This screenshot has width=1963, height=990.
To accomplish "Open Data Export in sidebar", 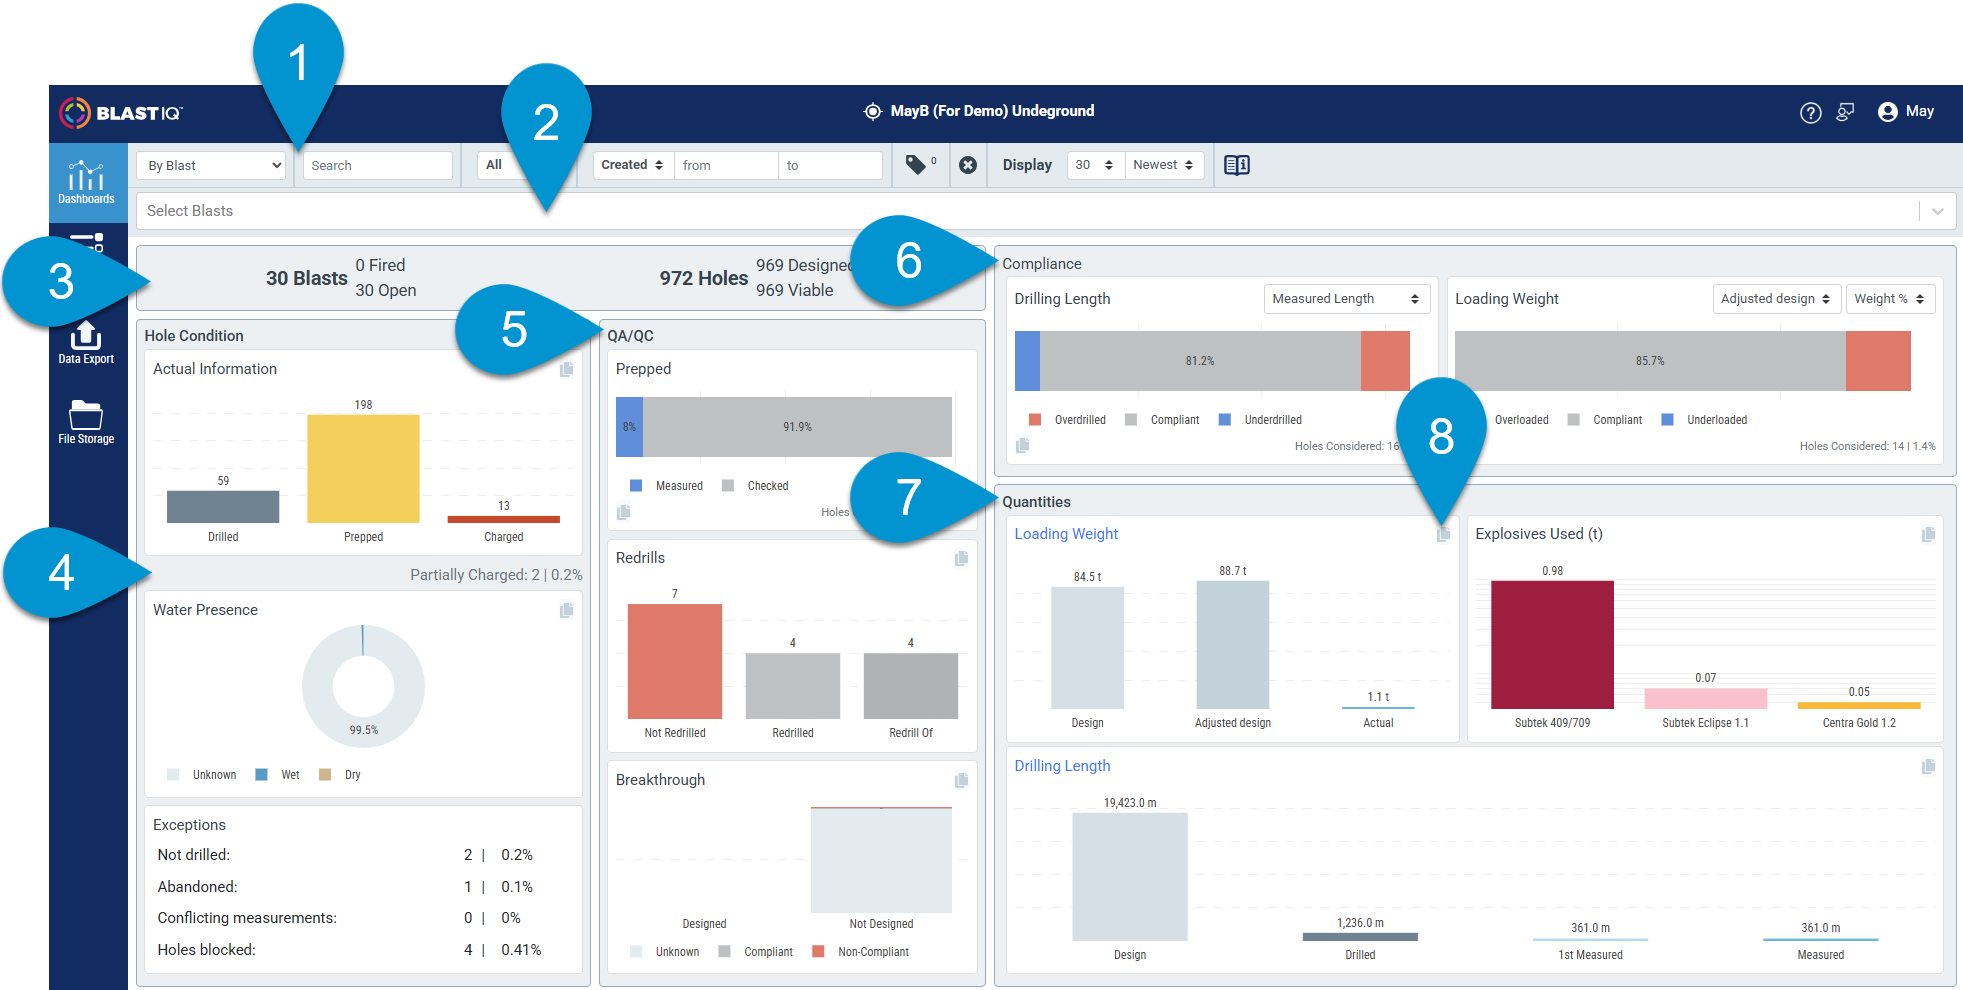I will click(x=86, y=343).
